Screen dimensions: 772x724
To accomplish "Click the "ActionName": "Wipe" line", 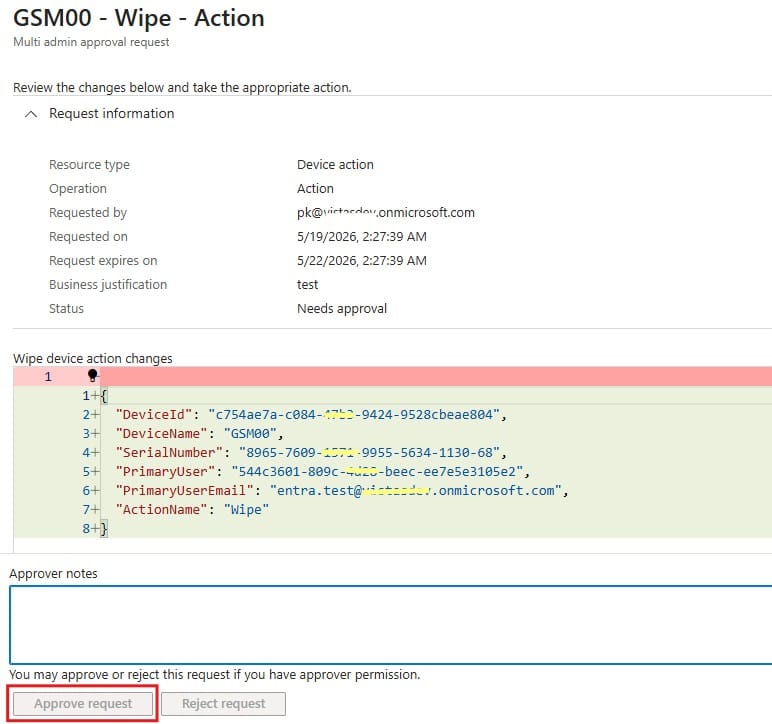I will coord(192,509).
